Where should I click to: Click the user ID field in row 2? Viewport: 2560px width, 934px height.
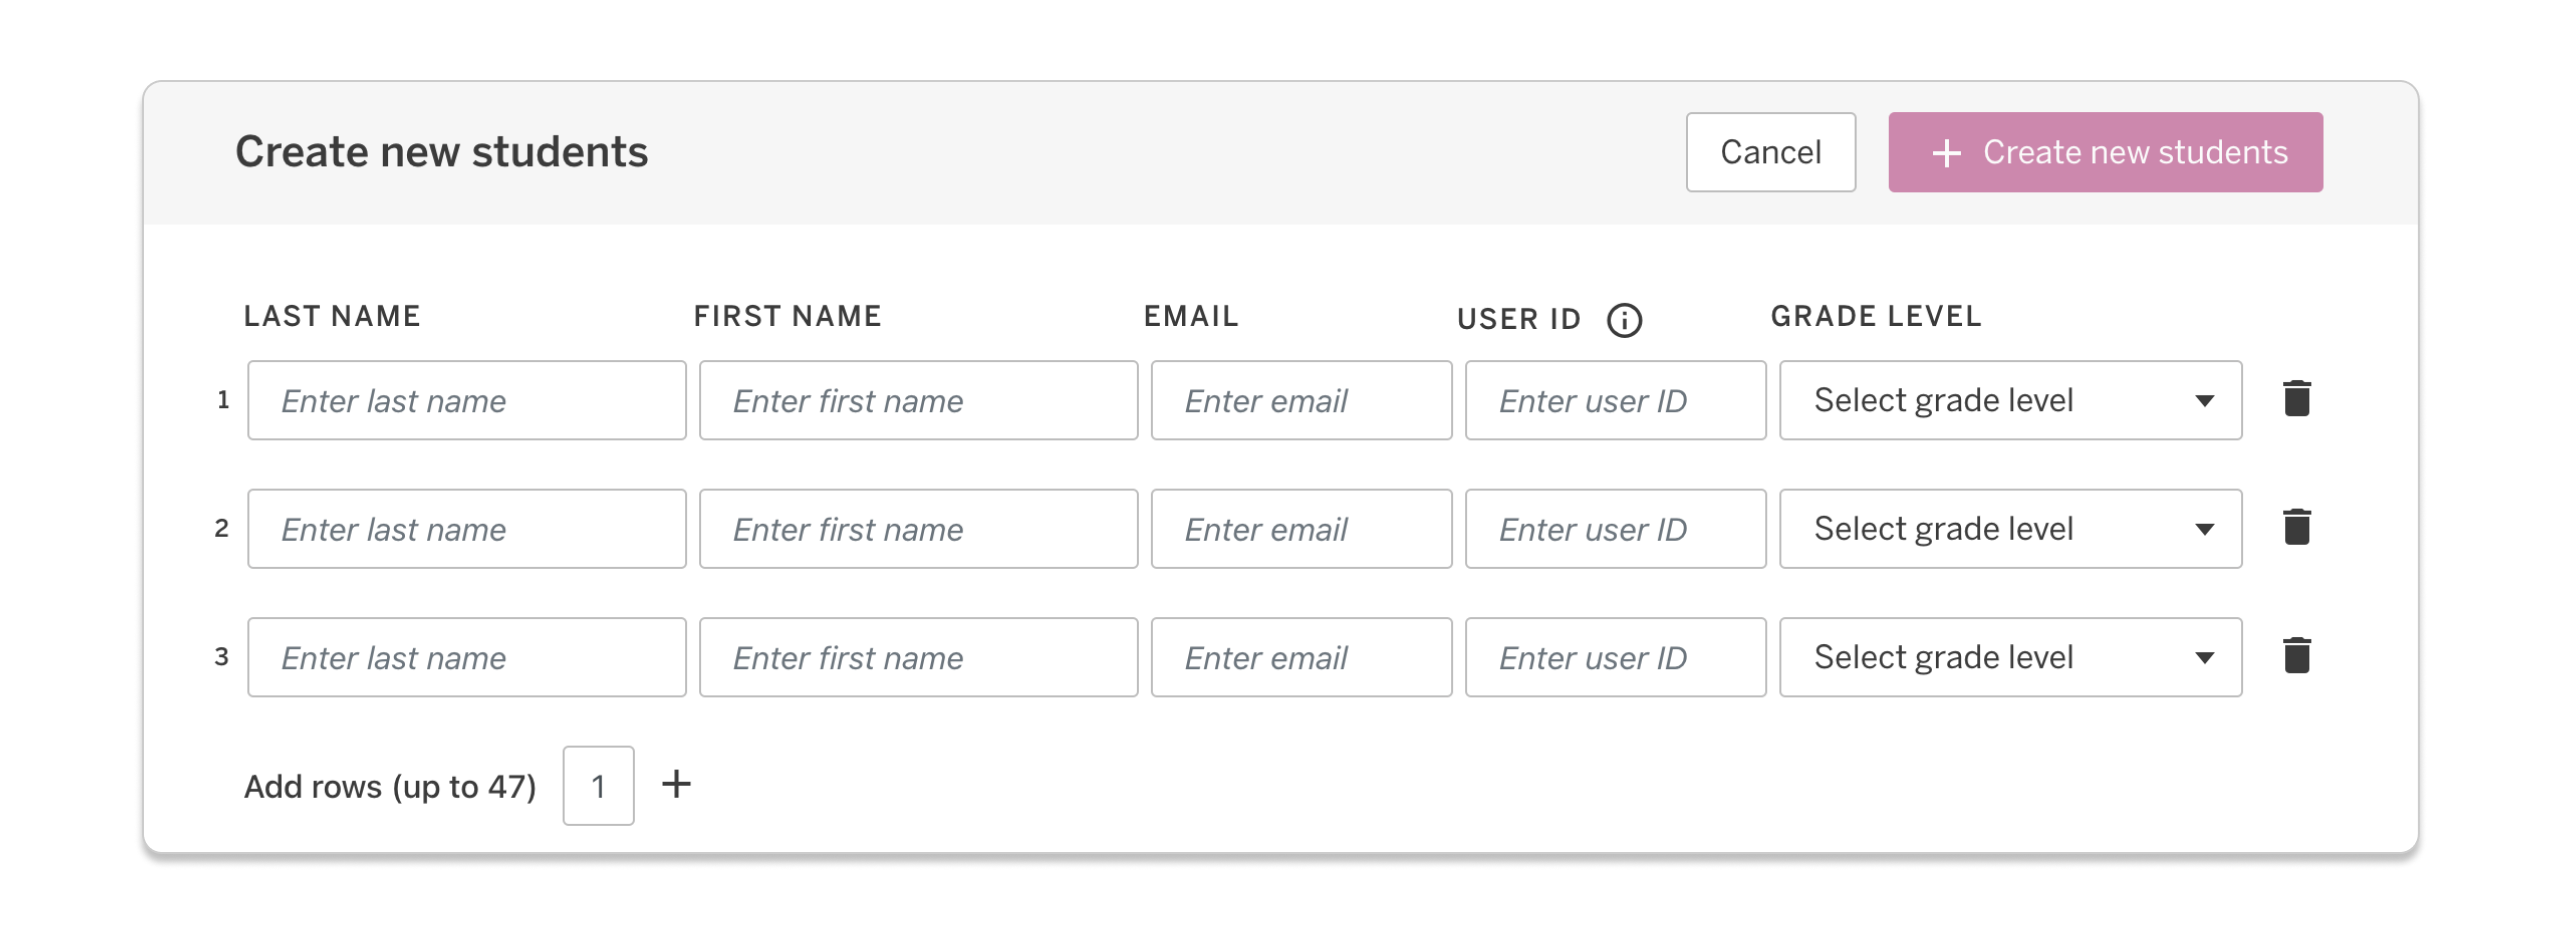tap(1615, 528)
